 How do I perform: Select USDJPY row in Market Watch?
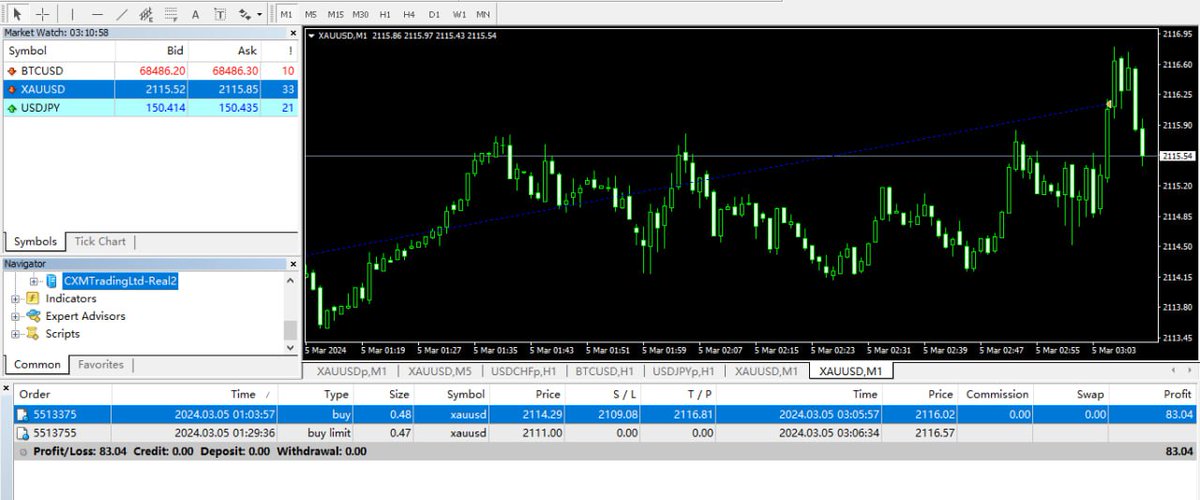(151, 107)
